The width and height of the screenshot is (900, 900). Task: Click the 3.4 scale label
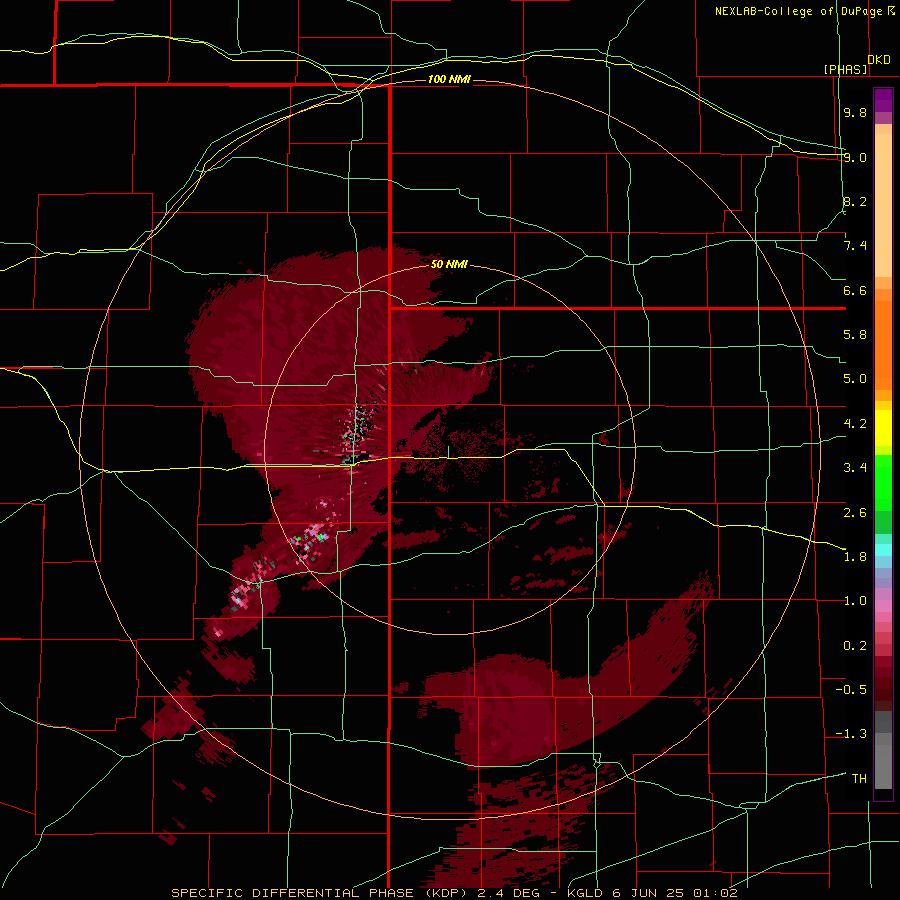(x=855, y=468)
